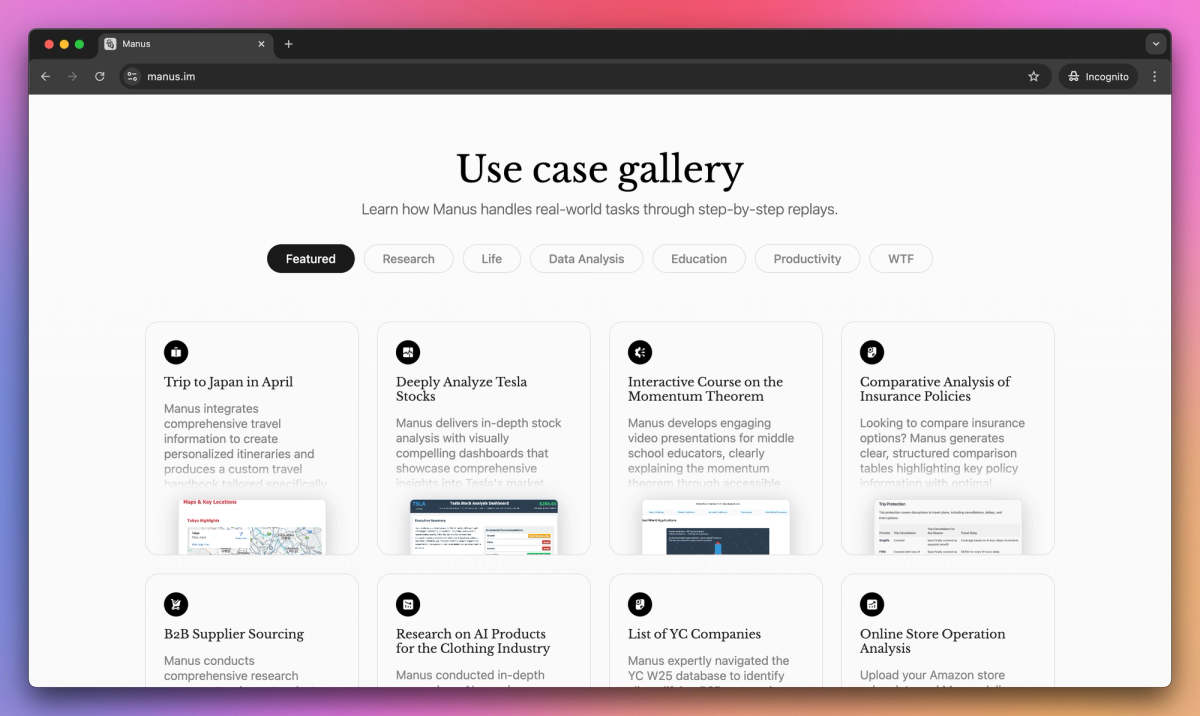Click the Trip Protection table preview thumbnail
The width and height of the screenshot is (1200, 716).
point(948,527)
